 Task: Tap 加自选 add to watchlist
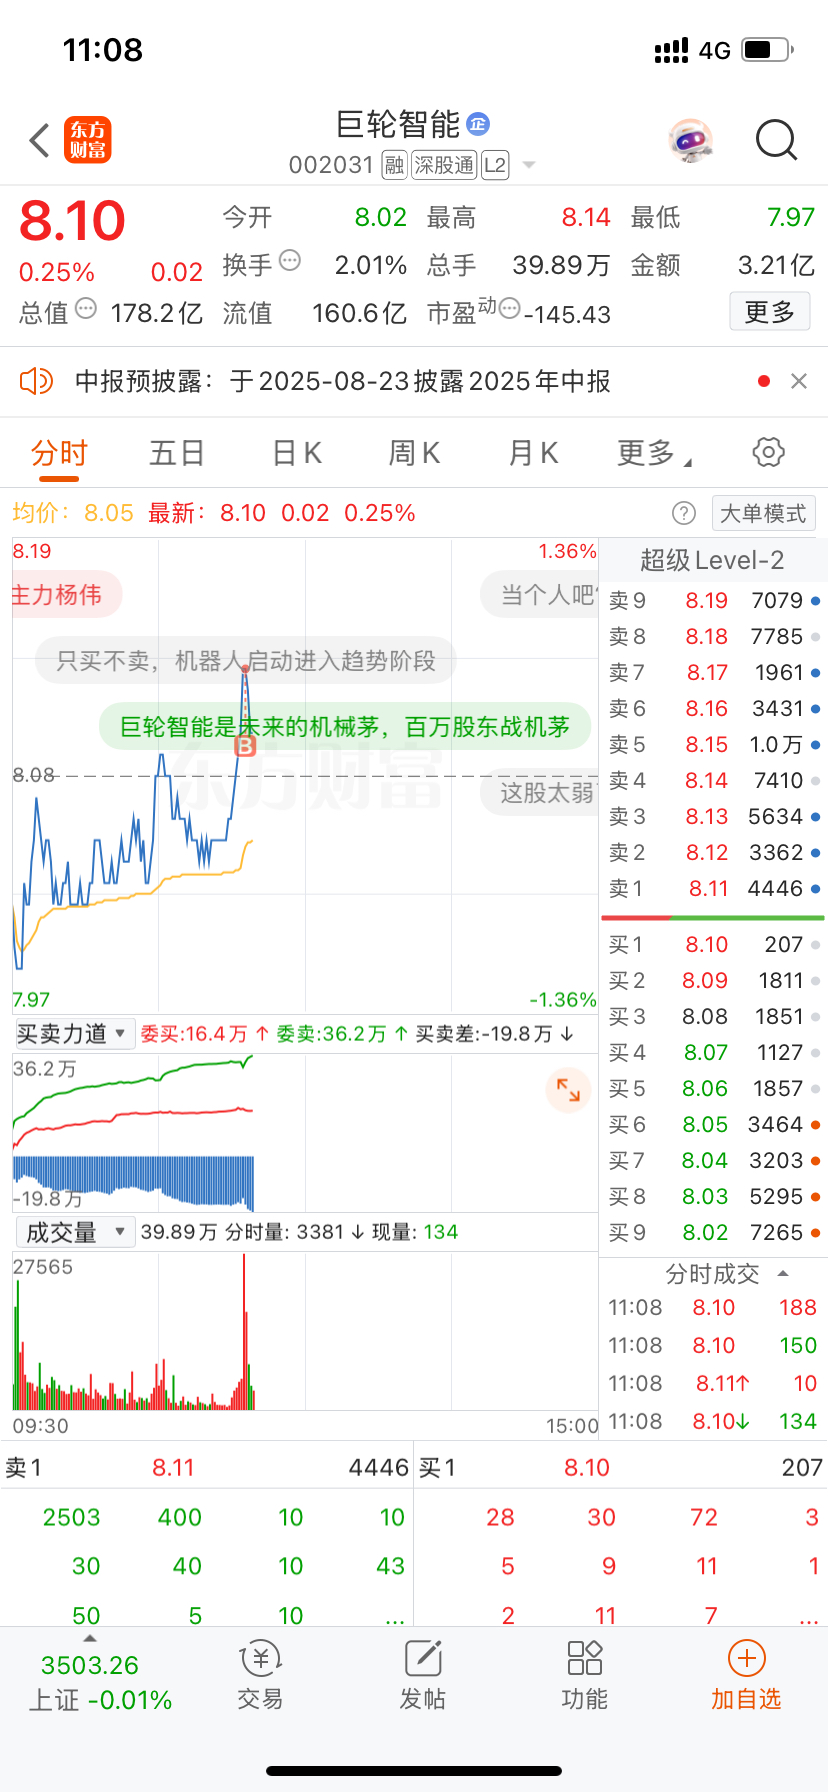[x=746, y=1675]
